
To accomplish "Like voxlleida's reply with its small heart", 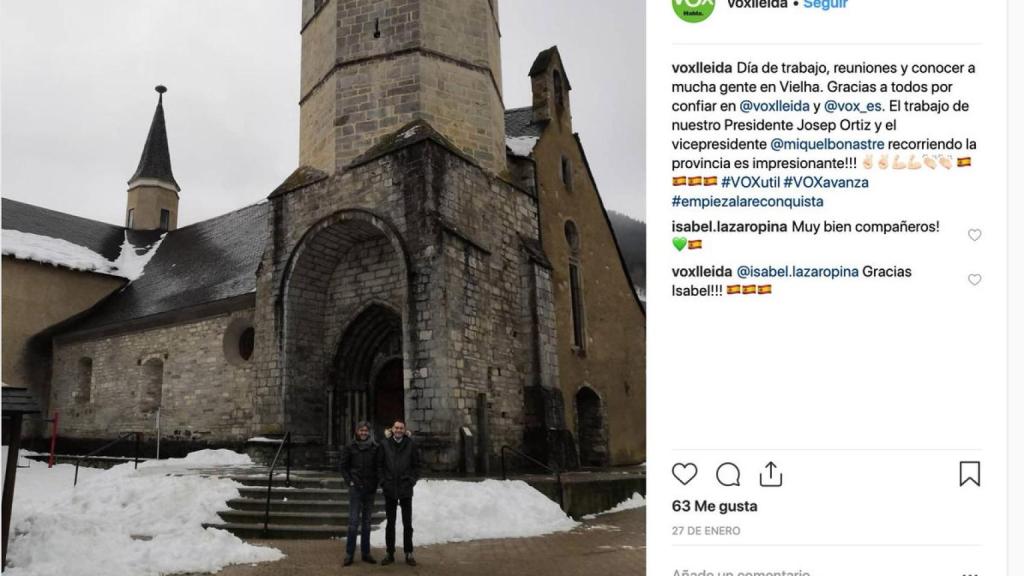I will point(974,280).
